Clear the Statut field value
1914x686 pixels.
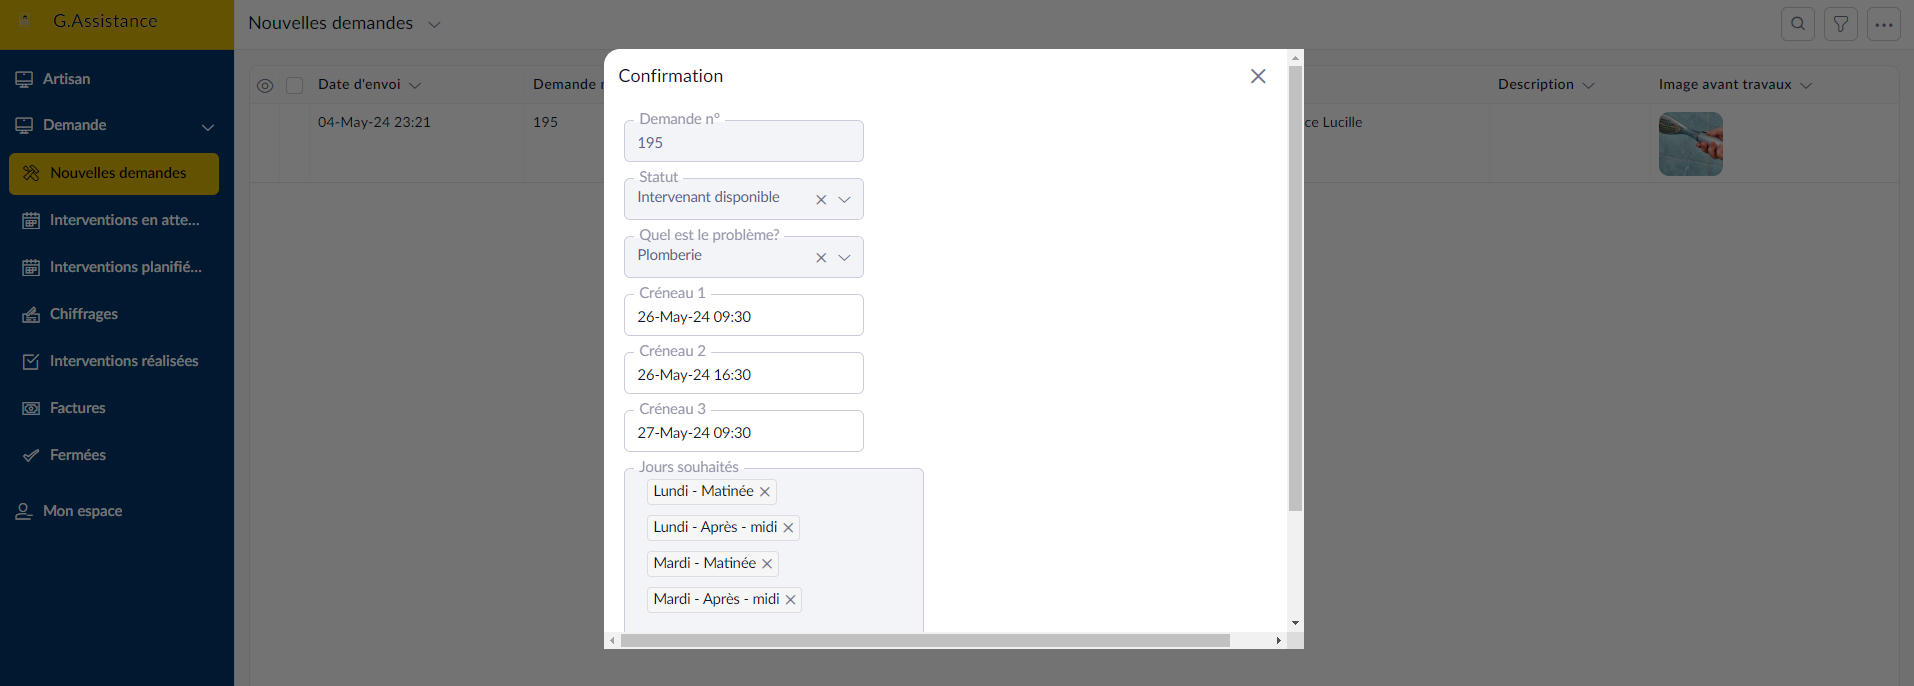coord(821,200)
